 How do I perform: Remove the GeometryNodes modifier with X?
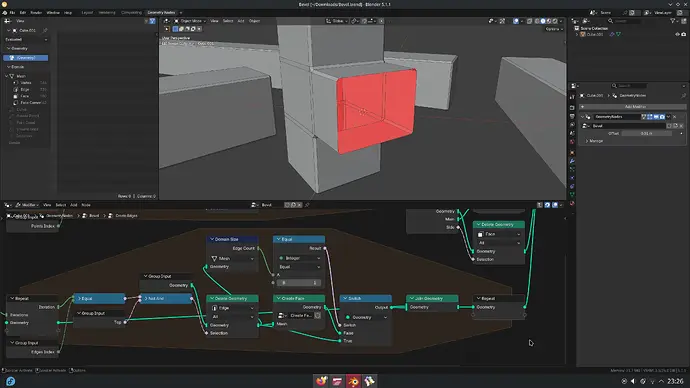click(x=675, y=117)
